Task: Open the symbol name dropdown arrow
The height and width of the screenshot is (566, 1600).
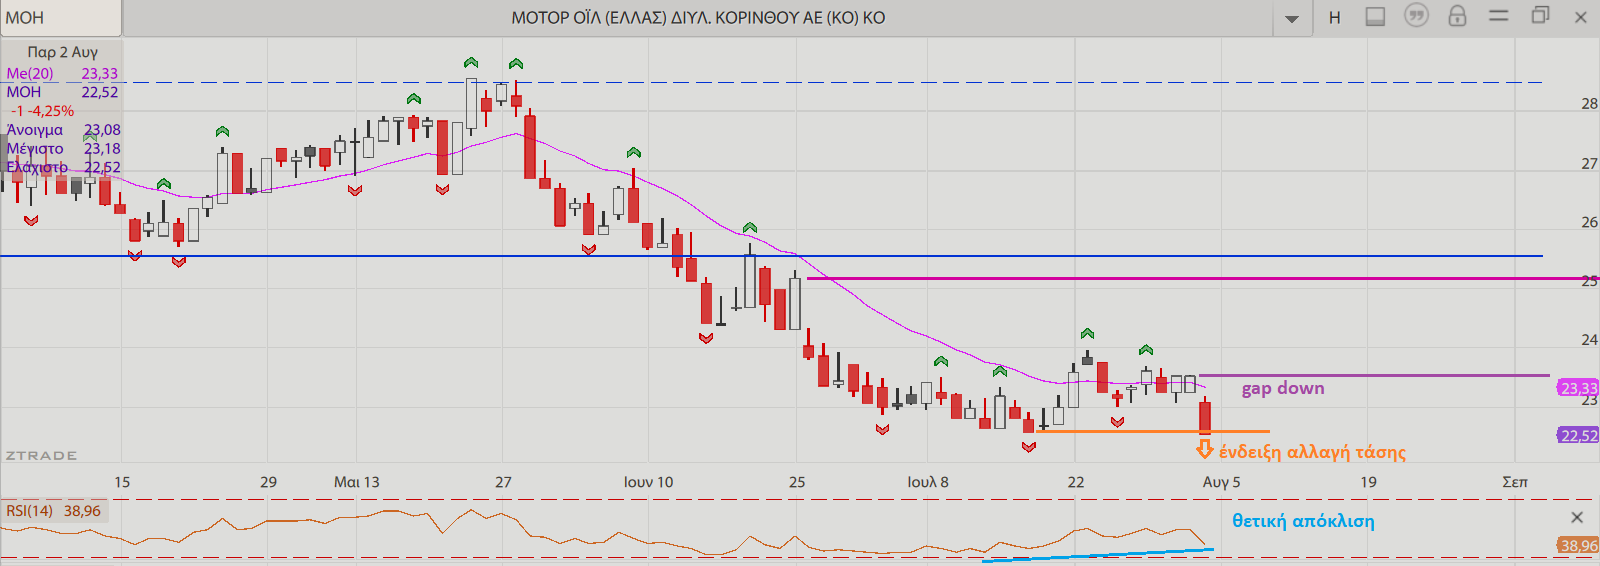Action: coord(1292,19)
